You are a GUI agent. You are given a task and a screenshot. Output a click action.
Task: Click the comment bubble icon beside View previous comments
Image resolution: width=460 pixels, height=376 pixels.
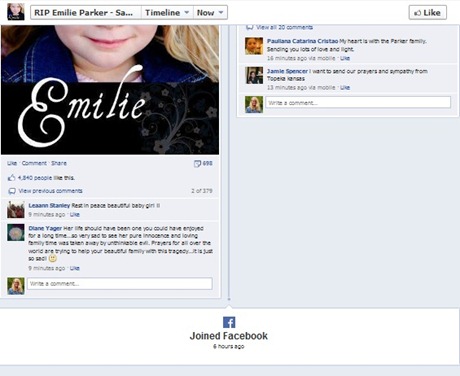[x=12, y=191]
